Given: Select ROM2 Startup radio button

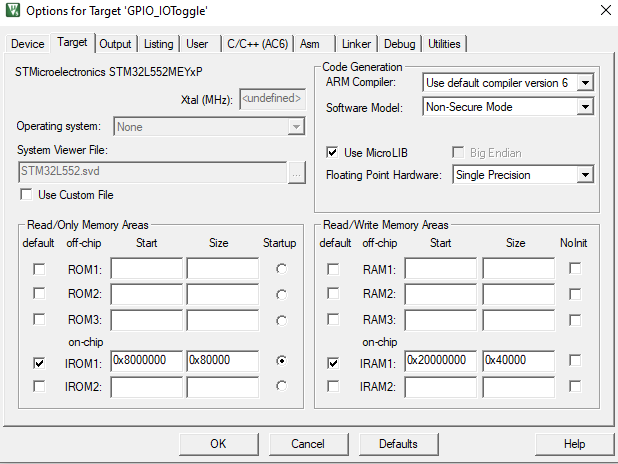Looking at the screenshot, I should pos(281,295).
